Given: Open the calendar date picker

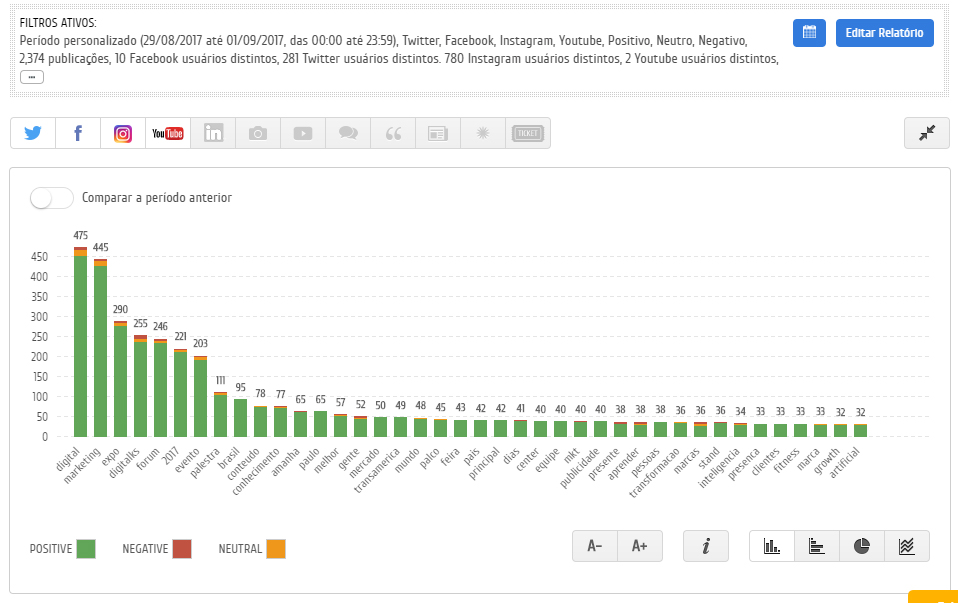Looking at the screenshot, I should (x=809, y=33).
